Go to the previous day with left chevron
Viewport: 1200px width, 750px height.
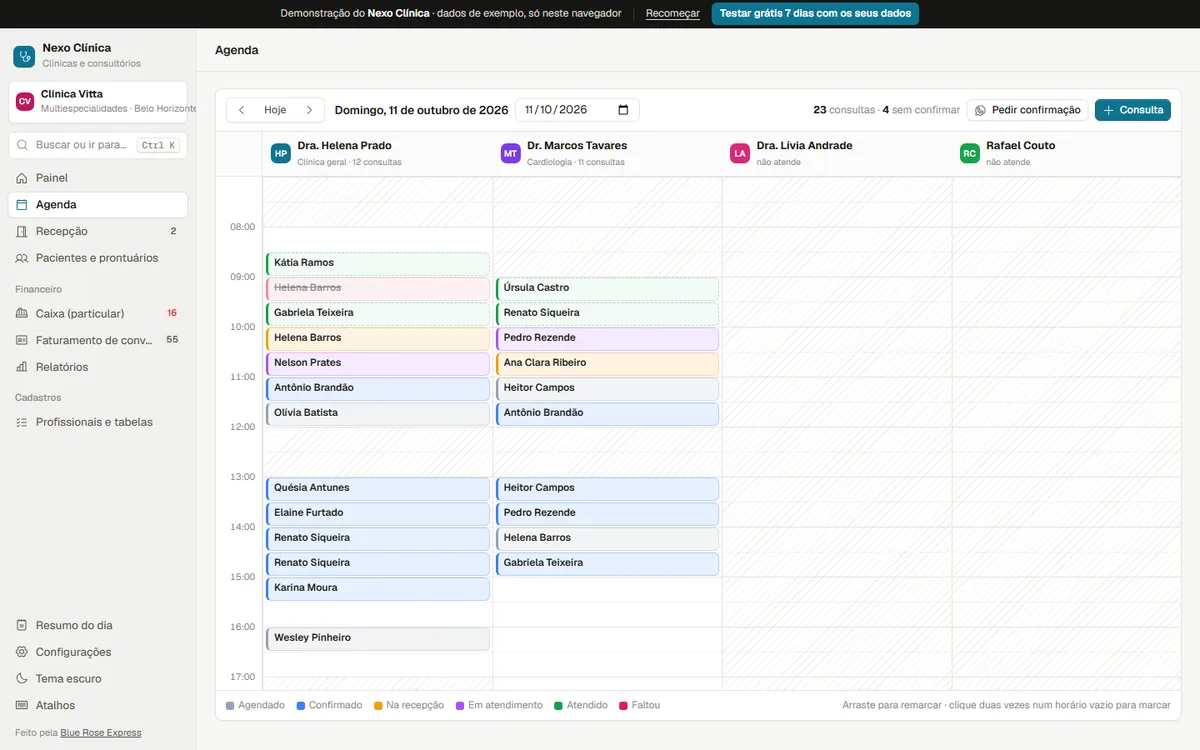pos(241,110)
